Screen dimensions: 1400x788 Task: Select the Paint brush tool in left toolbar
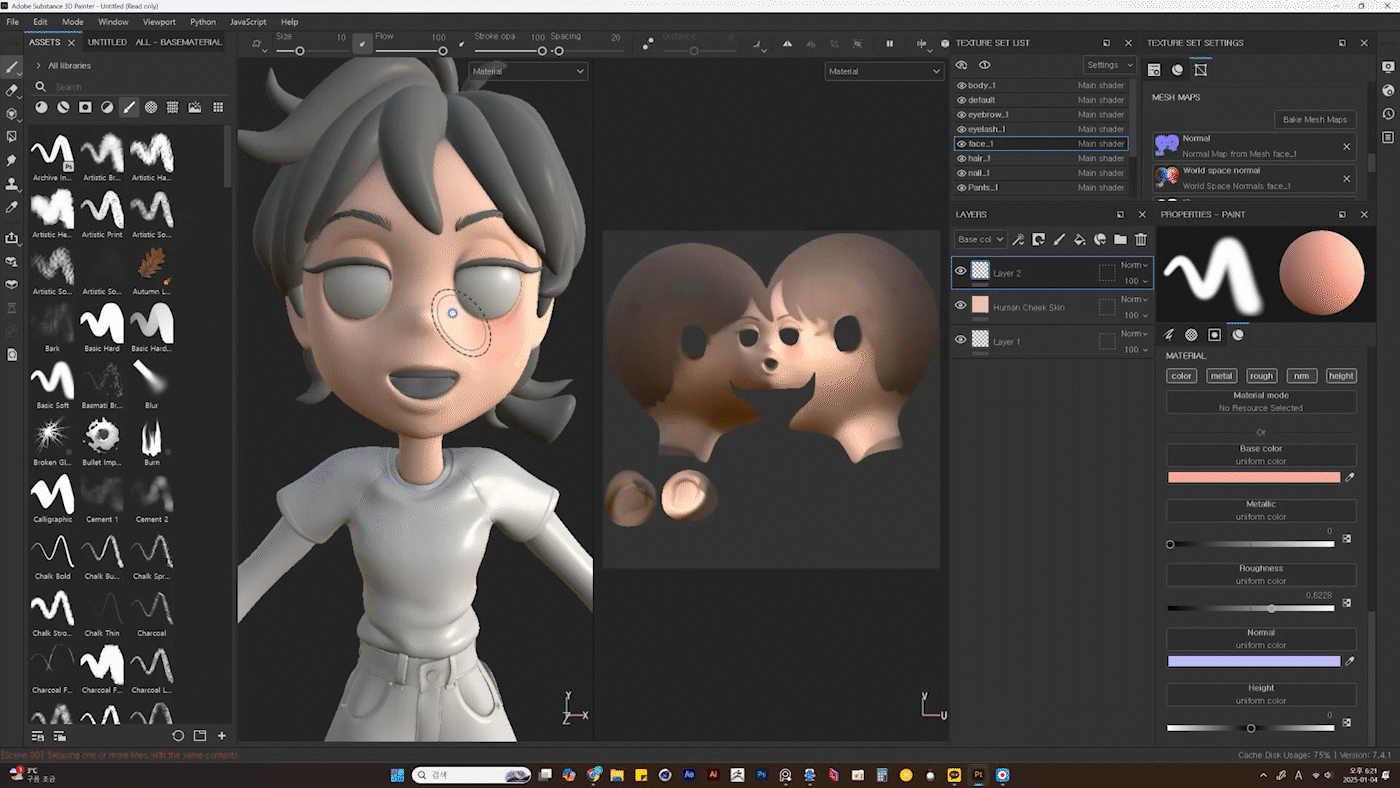click(x=12, y=67)
